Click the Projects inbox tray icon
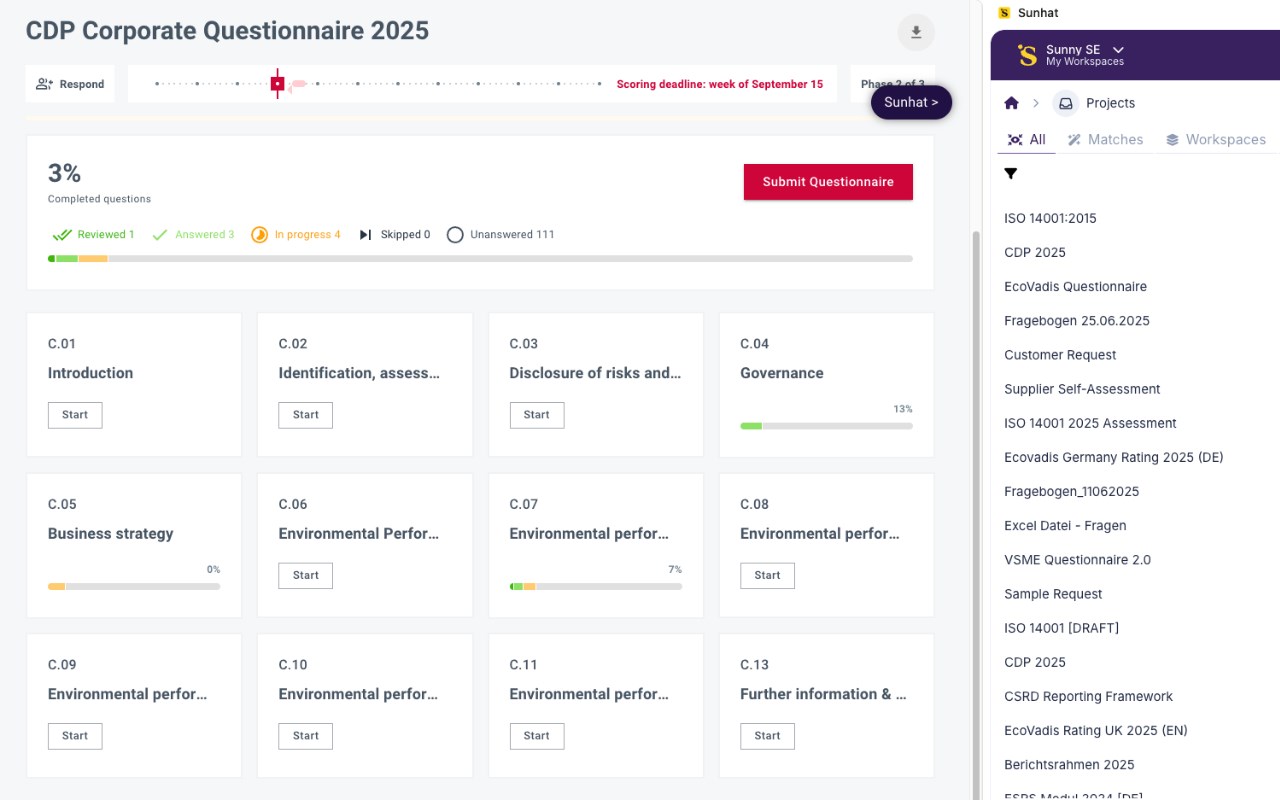Viewport: 1280px width, 800px height. coord(1066,103)
